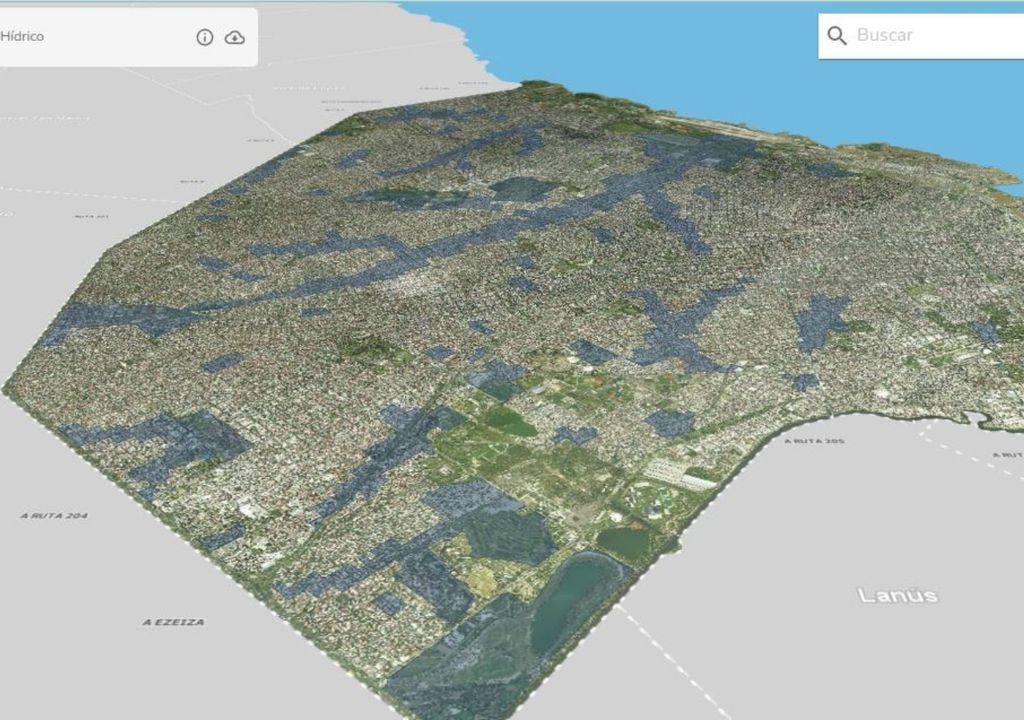The width and height of the screenshot is (1024, 720).
Task: Select the magnifying glass search icon
Action: click(x=838, y=35)
